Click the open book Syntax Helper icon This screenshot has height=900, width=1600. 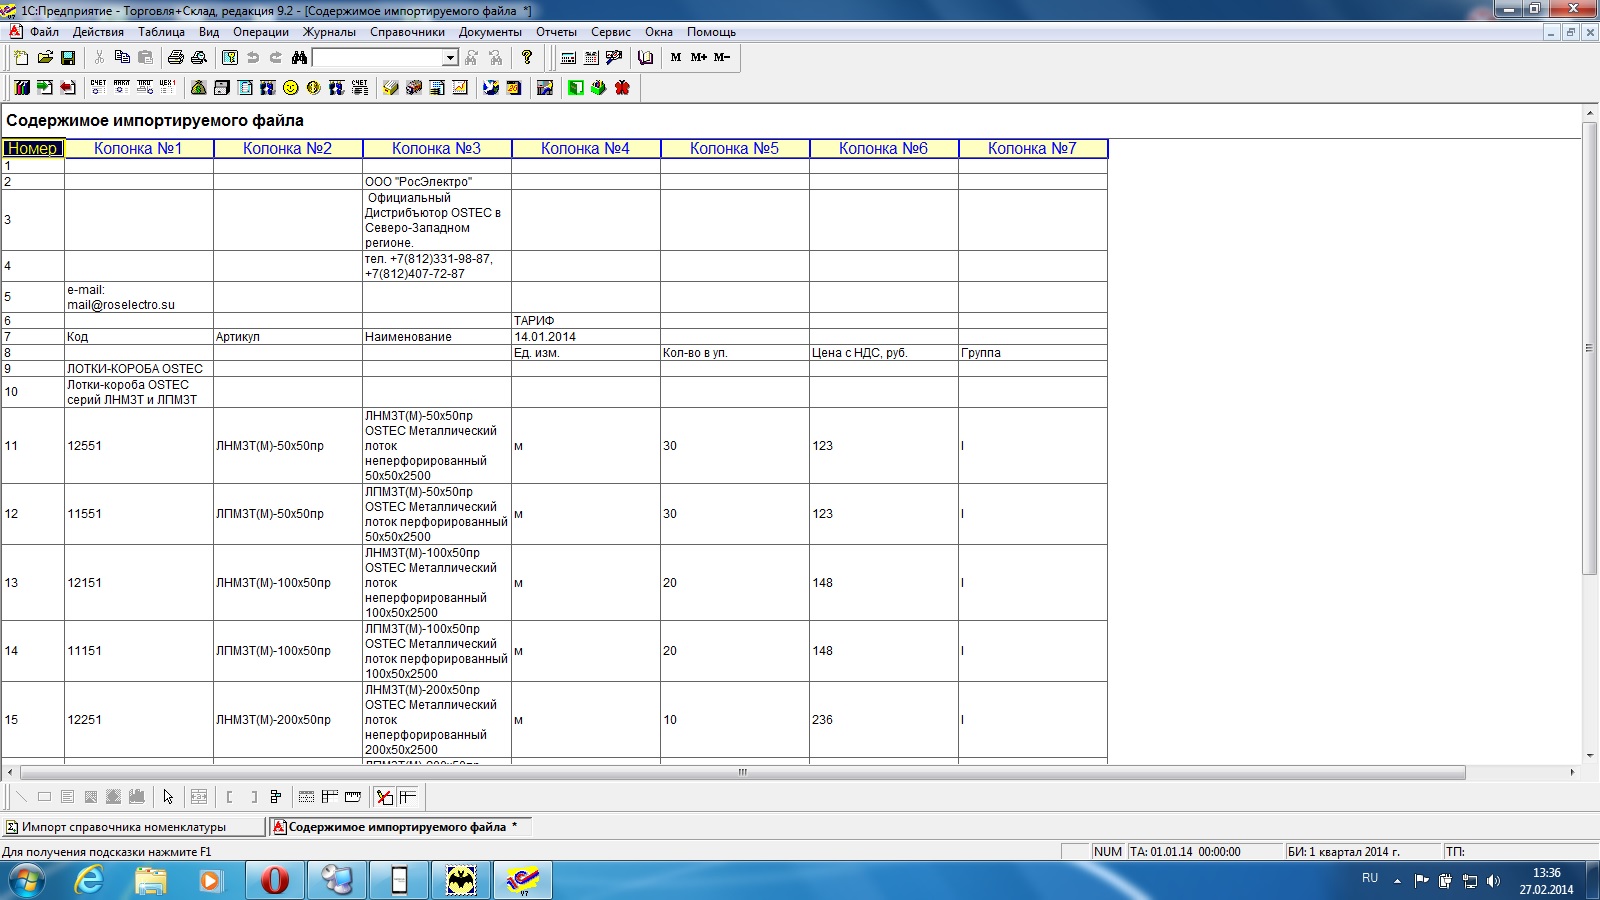(x=645, y=58)
